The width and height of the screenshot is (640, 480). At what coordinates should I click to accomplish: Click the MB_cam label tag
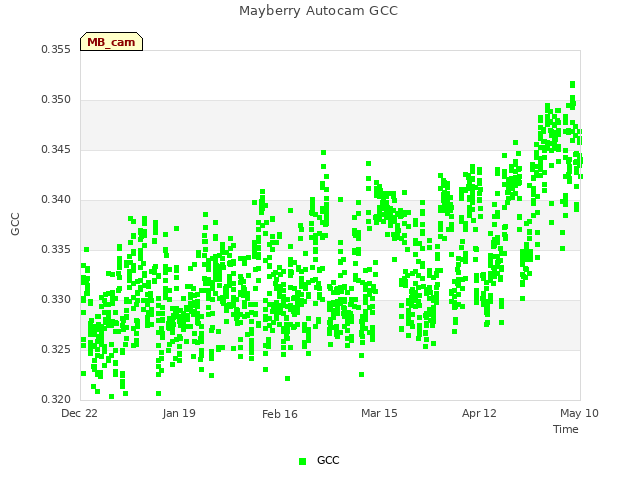(x=111, y=42)
